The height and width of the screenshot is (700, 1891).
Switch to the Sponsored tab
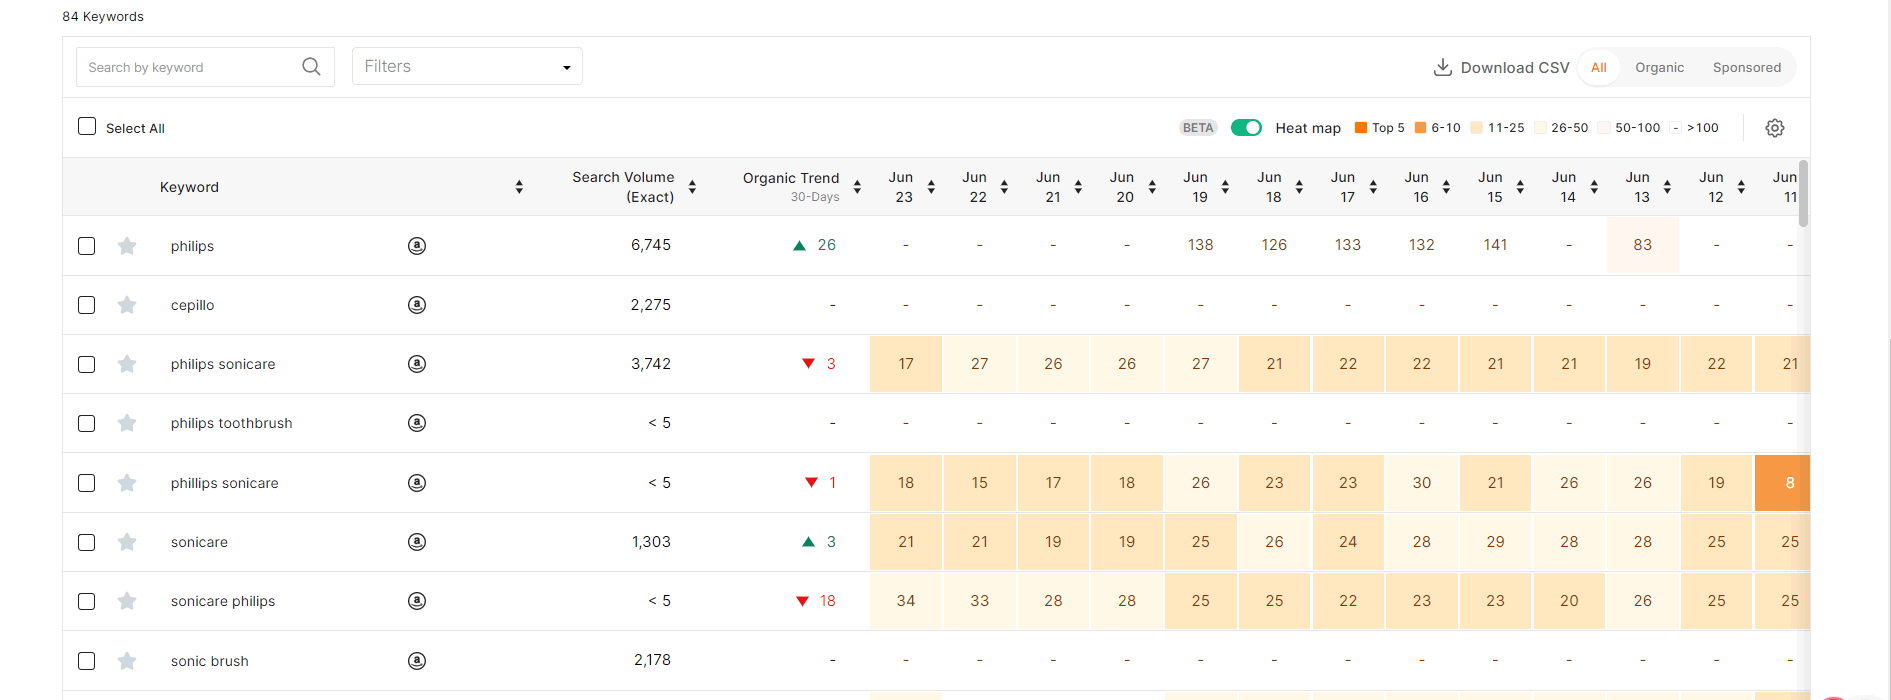pos(1747,67)
